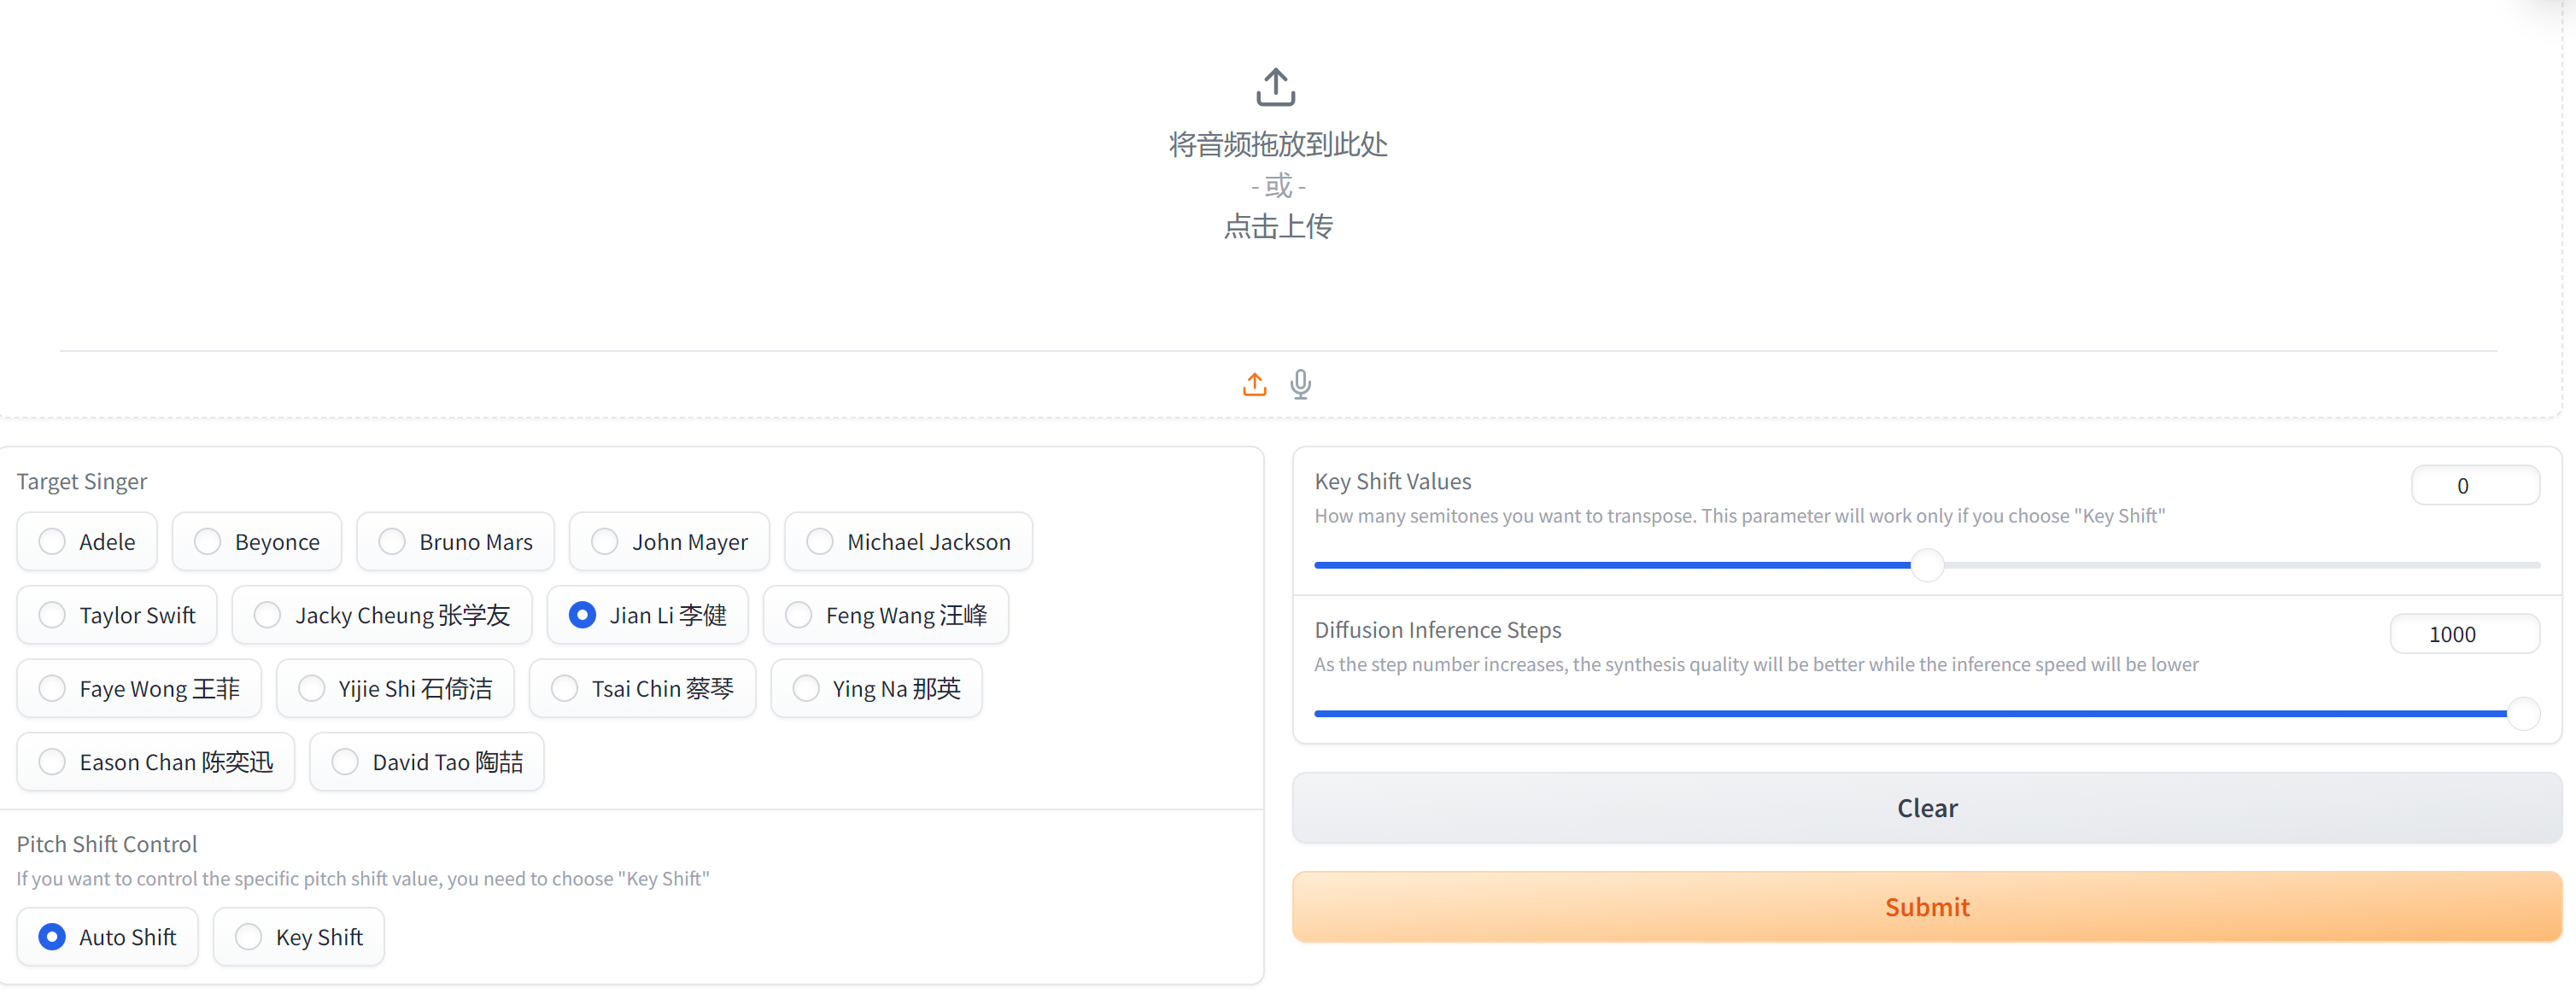Select Eason Chan 陈奕迅 option
Viewport: 2576px width, 999px height.
[52, 762]
